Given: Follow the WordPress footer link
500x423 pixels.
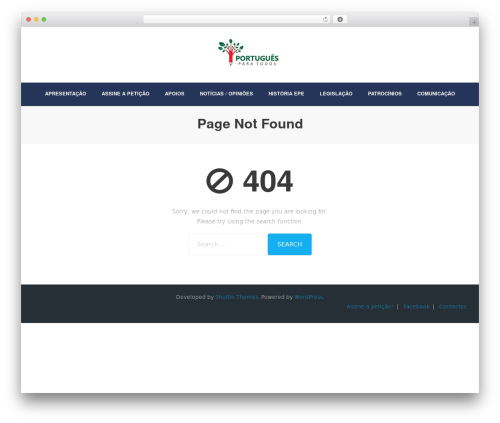Looking at the screenshot, I should pos(309,297).
